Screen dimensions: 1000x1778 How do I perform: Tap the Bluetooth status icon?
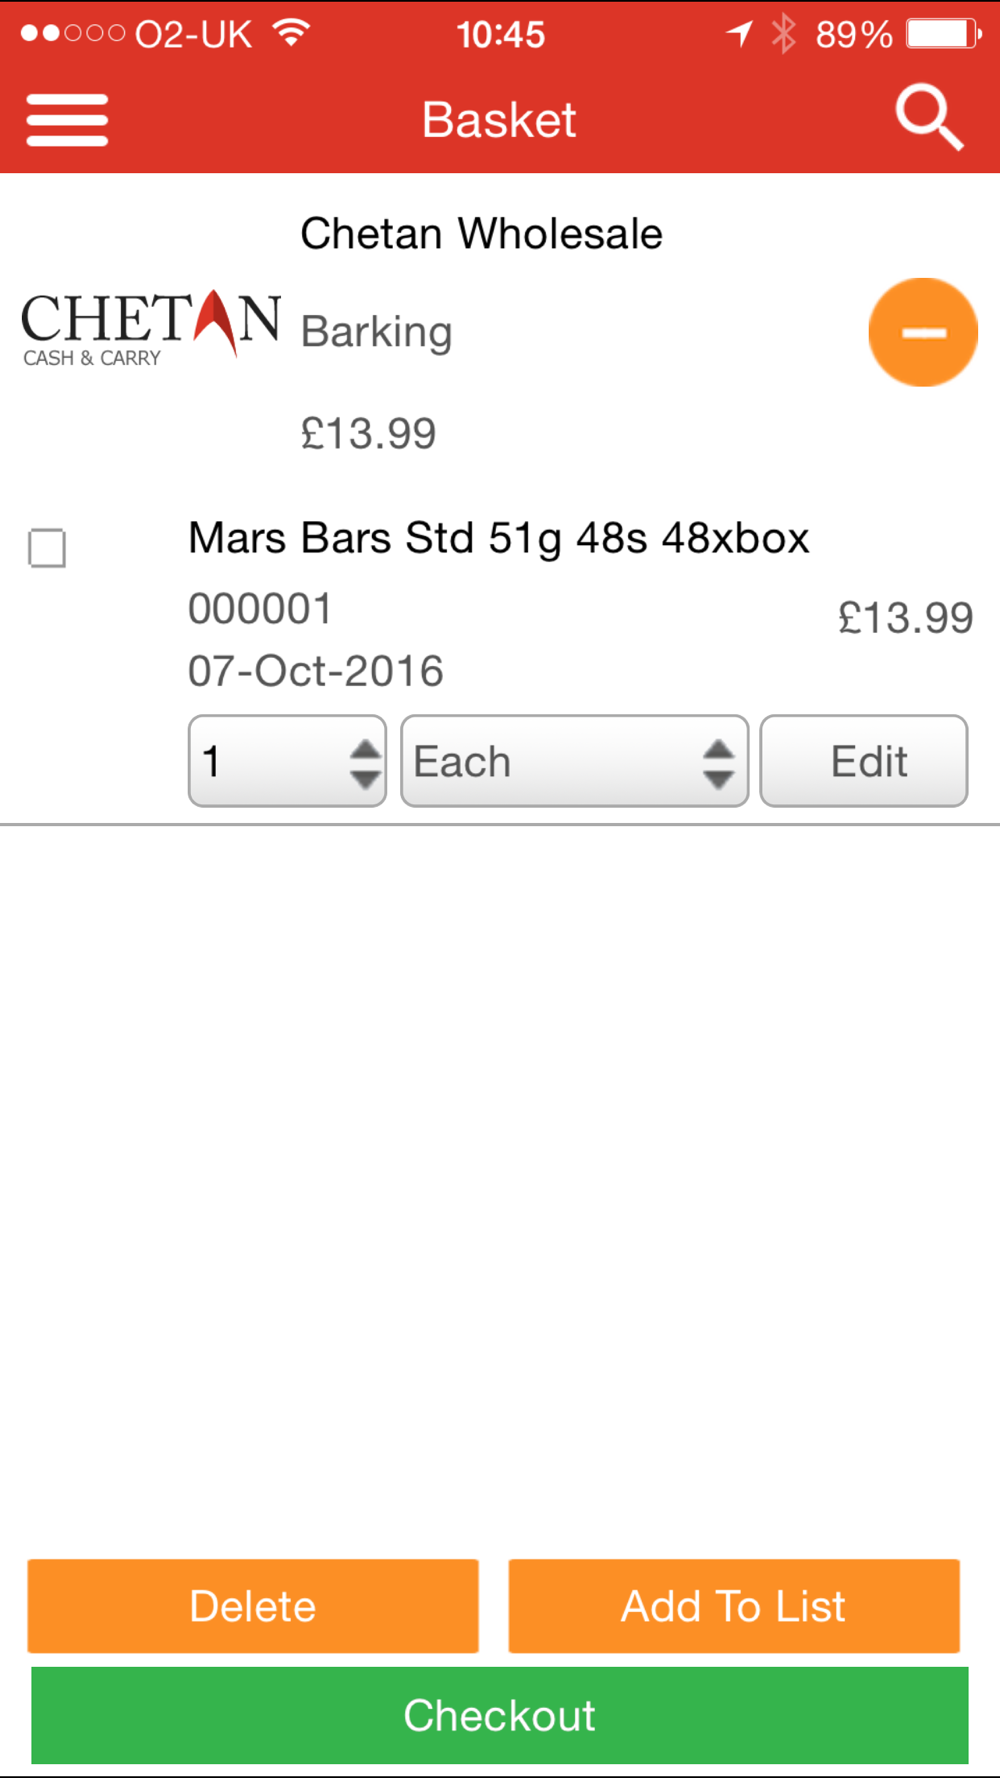tap(783, 34)
